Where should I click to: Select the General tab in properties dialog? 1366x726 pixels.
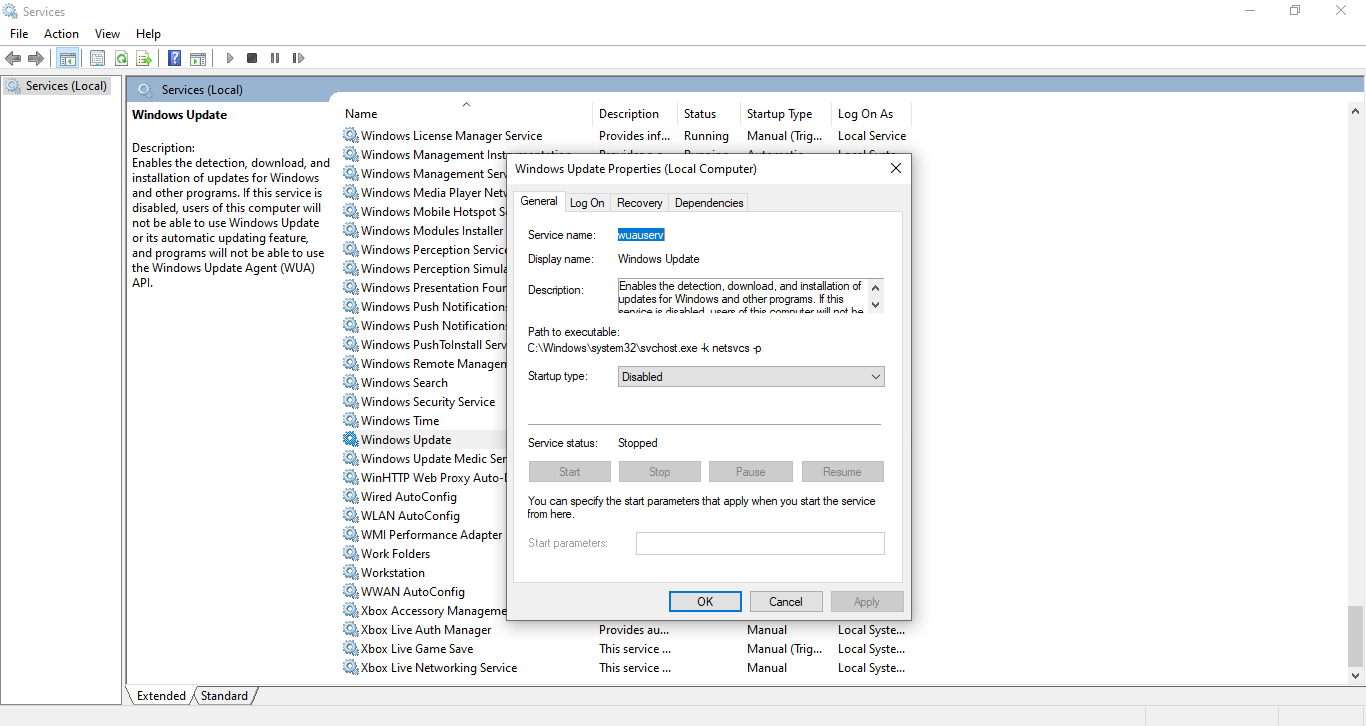coord(539,201)
